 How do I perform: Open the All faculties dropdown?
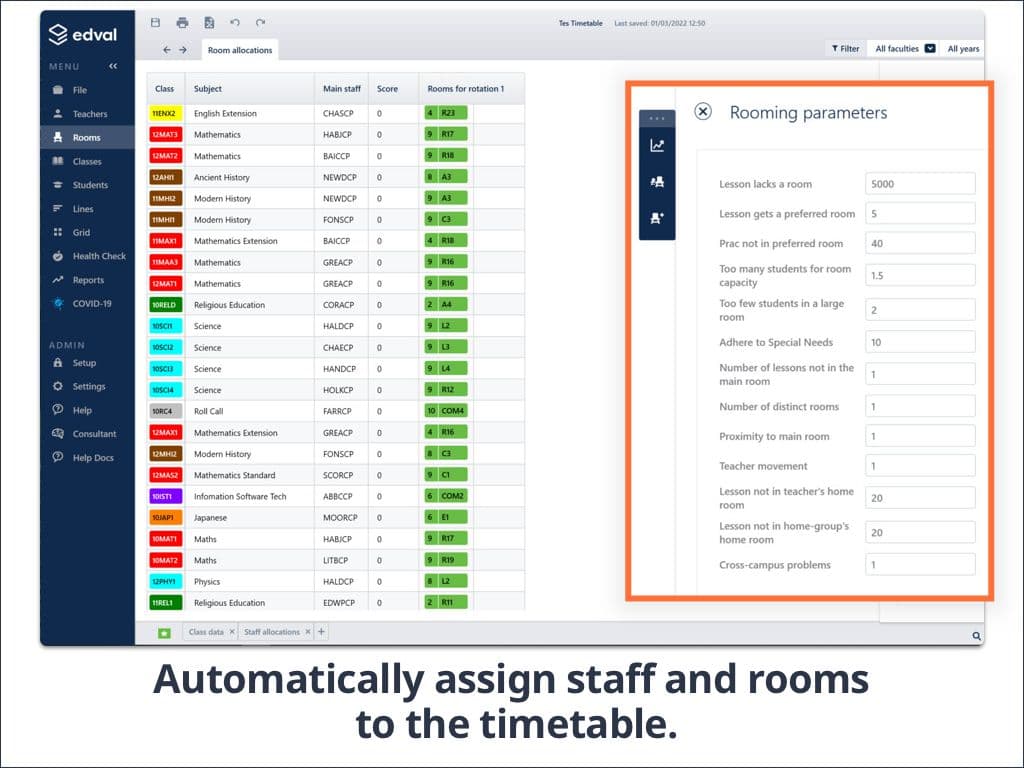905,48
